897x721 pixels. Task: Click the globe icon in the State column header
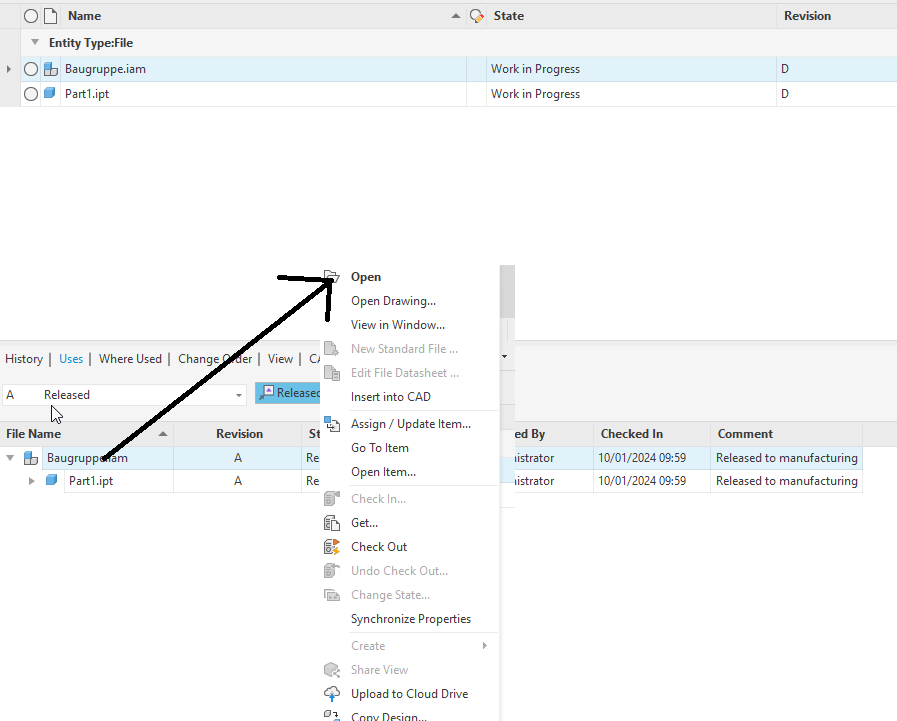(x=476, y=15)
